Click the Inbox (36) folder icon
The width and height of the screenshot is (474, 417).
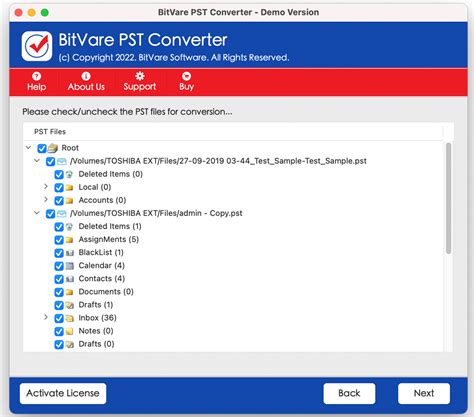coord(69,318)
